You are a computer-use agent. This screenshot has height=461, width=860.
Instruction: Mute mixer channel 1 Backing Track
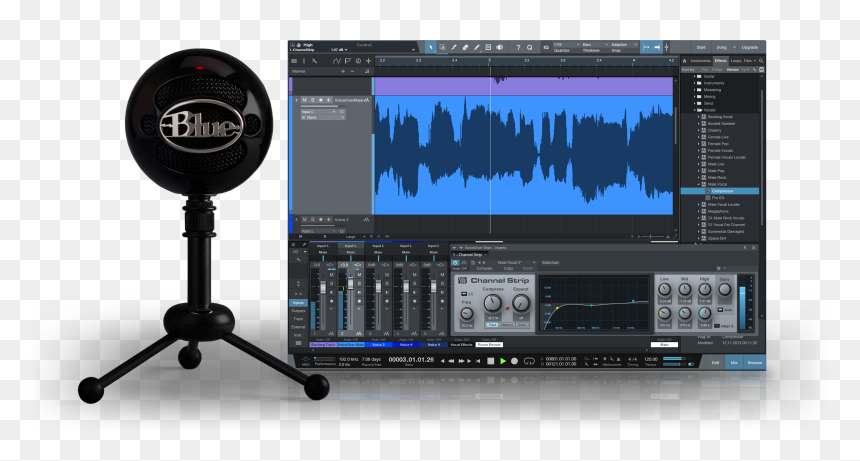point(331,274)
